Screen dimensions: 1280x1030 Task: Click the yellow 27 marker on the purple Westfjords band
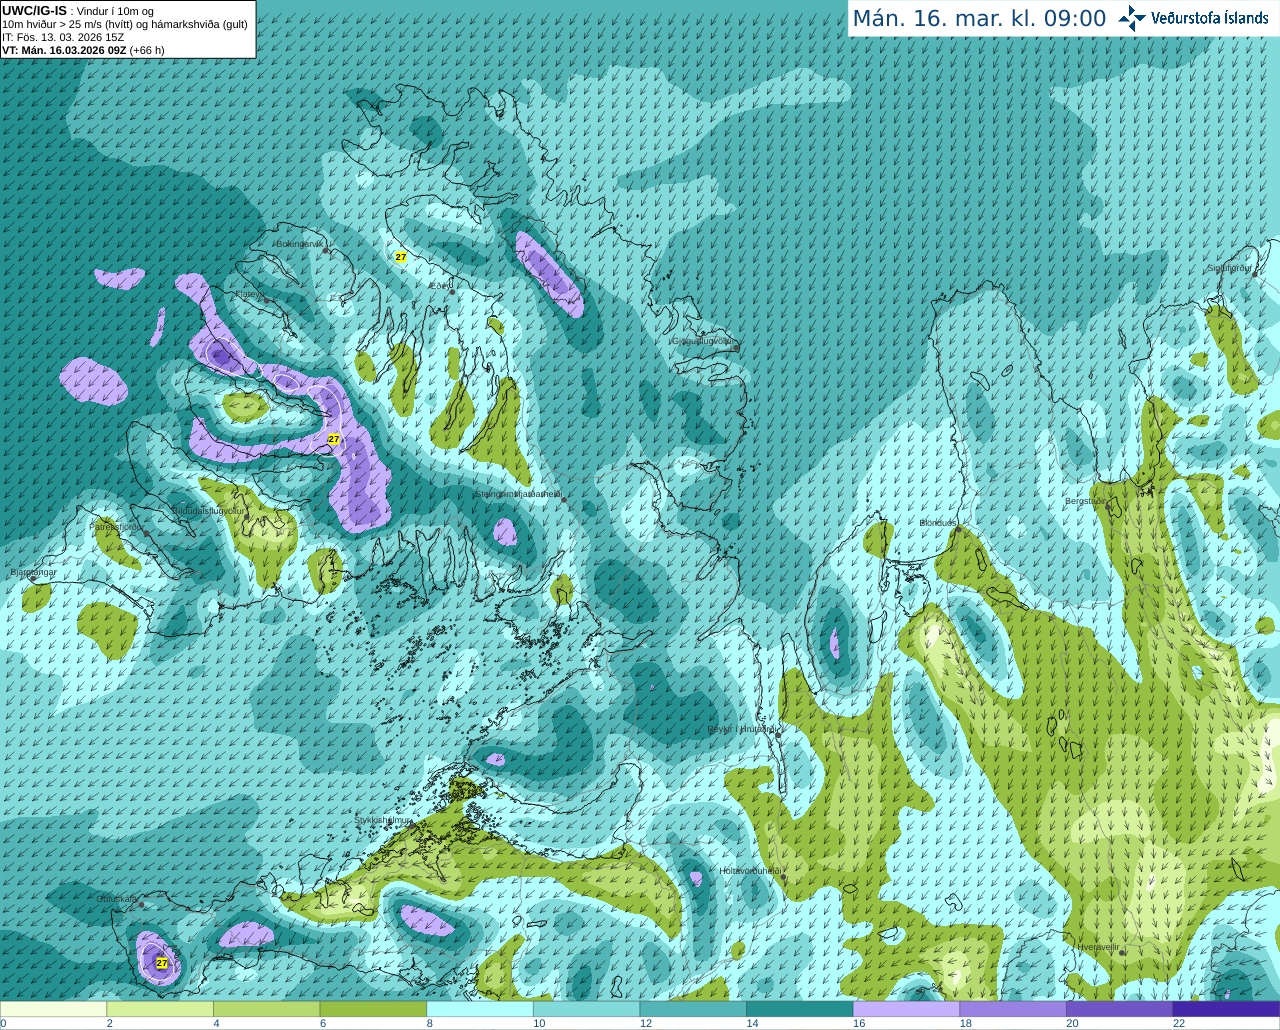[x=334, y=439]
